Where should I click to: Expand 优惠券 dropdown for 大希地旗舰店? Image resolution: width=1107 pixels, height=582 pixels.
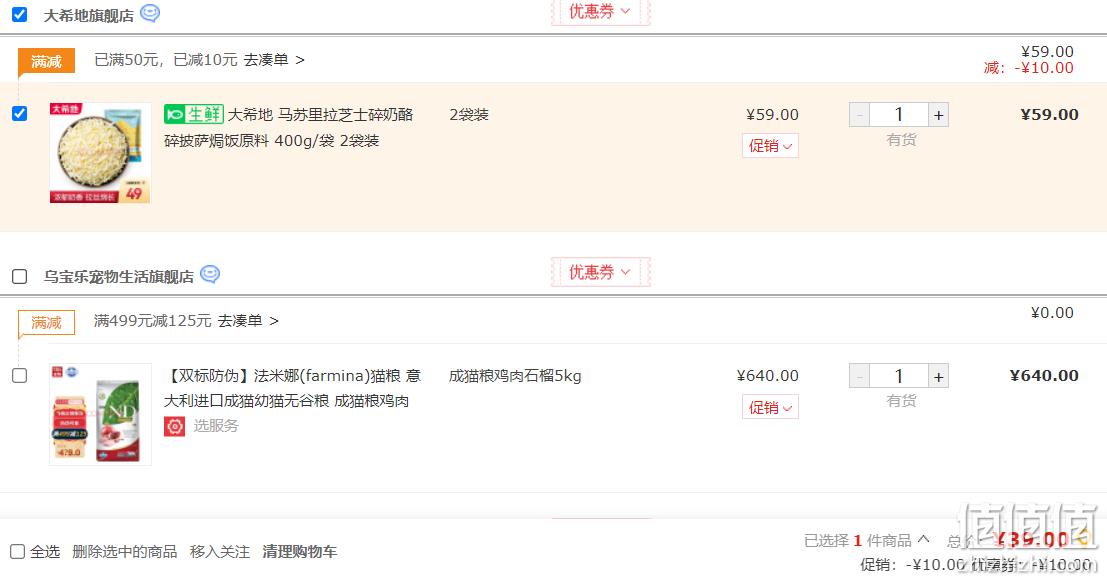(600, 12)
